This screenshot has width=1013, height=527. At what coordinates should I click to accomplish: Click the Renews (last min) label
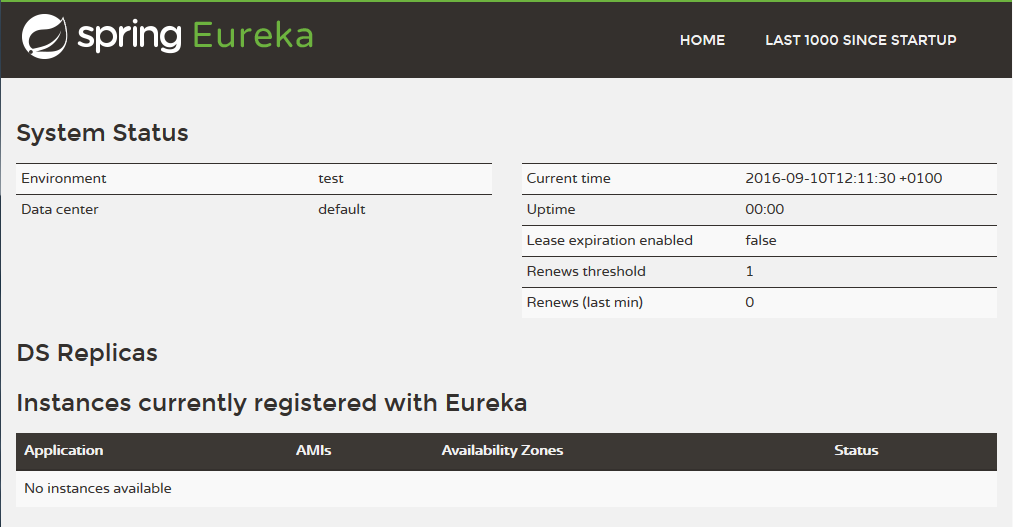[584, 302]
